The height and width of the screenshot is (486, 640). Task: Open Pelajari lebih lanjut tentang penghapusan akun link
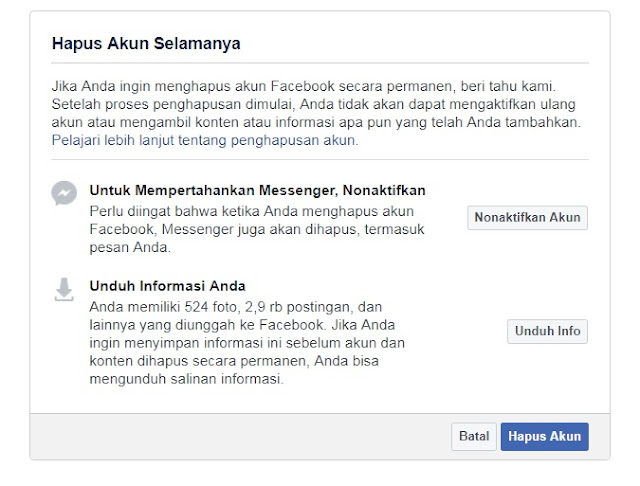(x=205, y=140)
